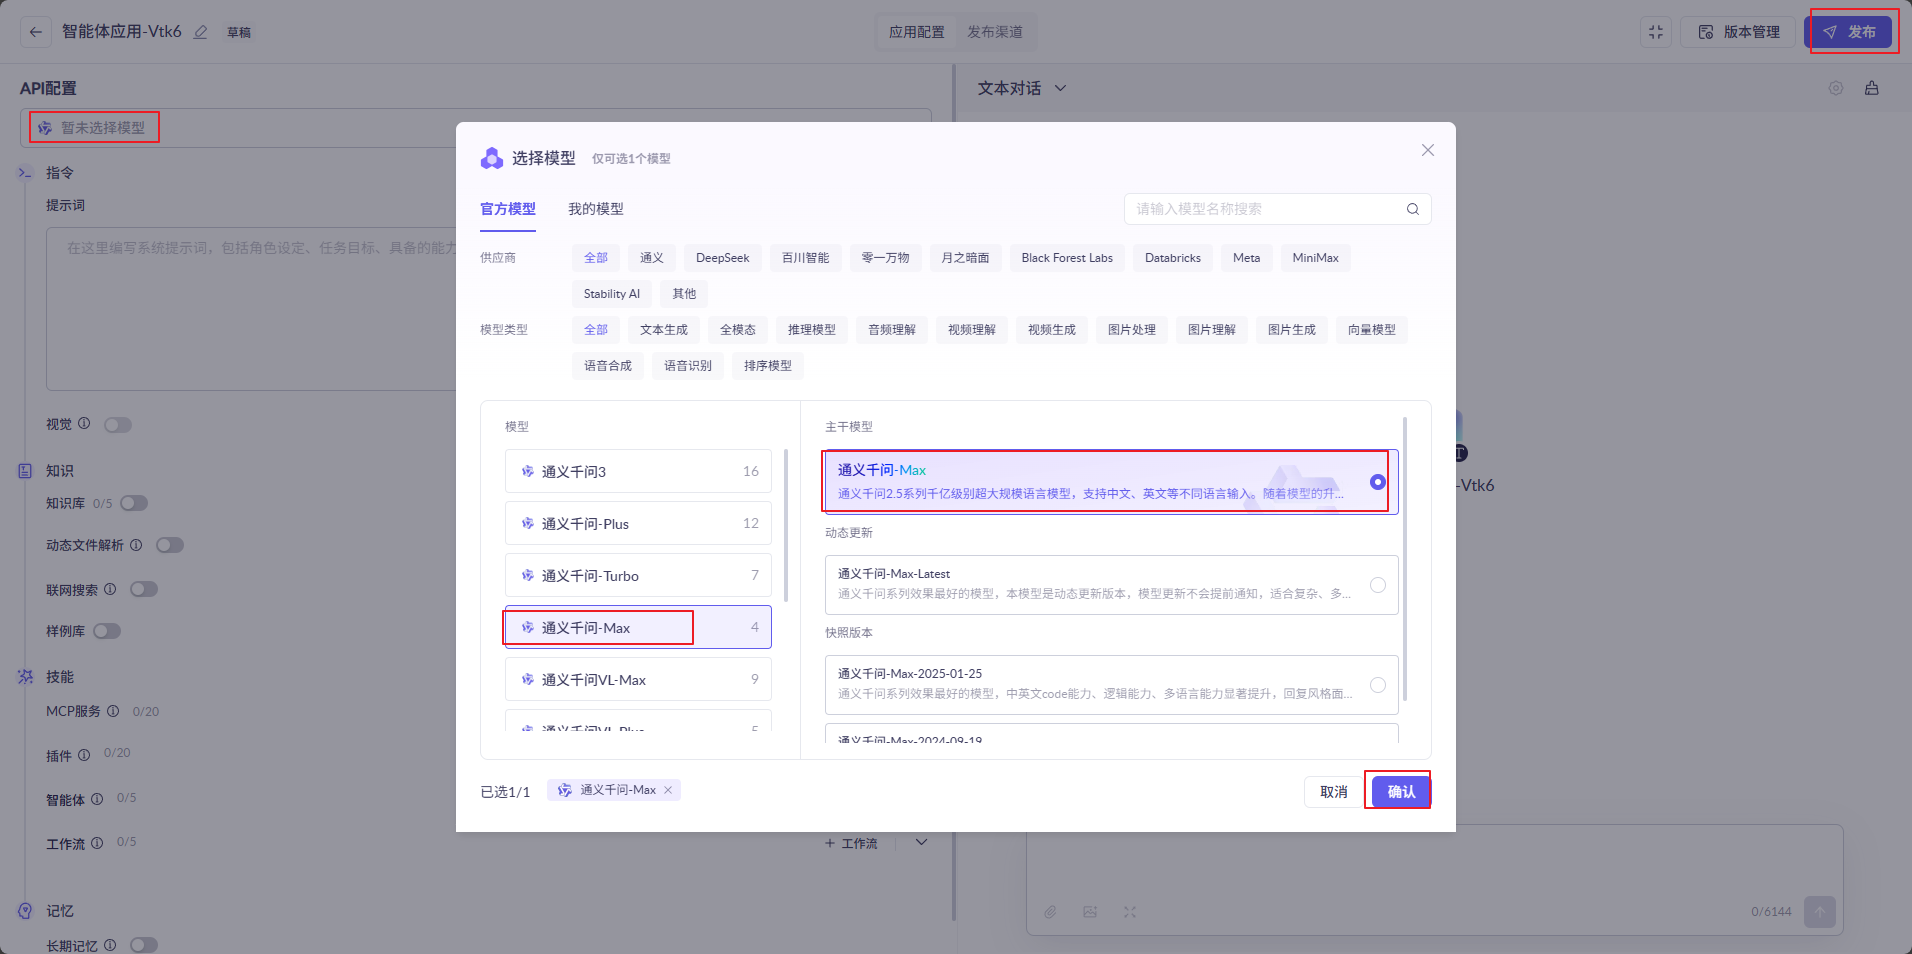Open the 文本对话 dropdown

pyautogui.click(x=1022, y=88)
